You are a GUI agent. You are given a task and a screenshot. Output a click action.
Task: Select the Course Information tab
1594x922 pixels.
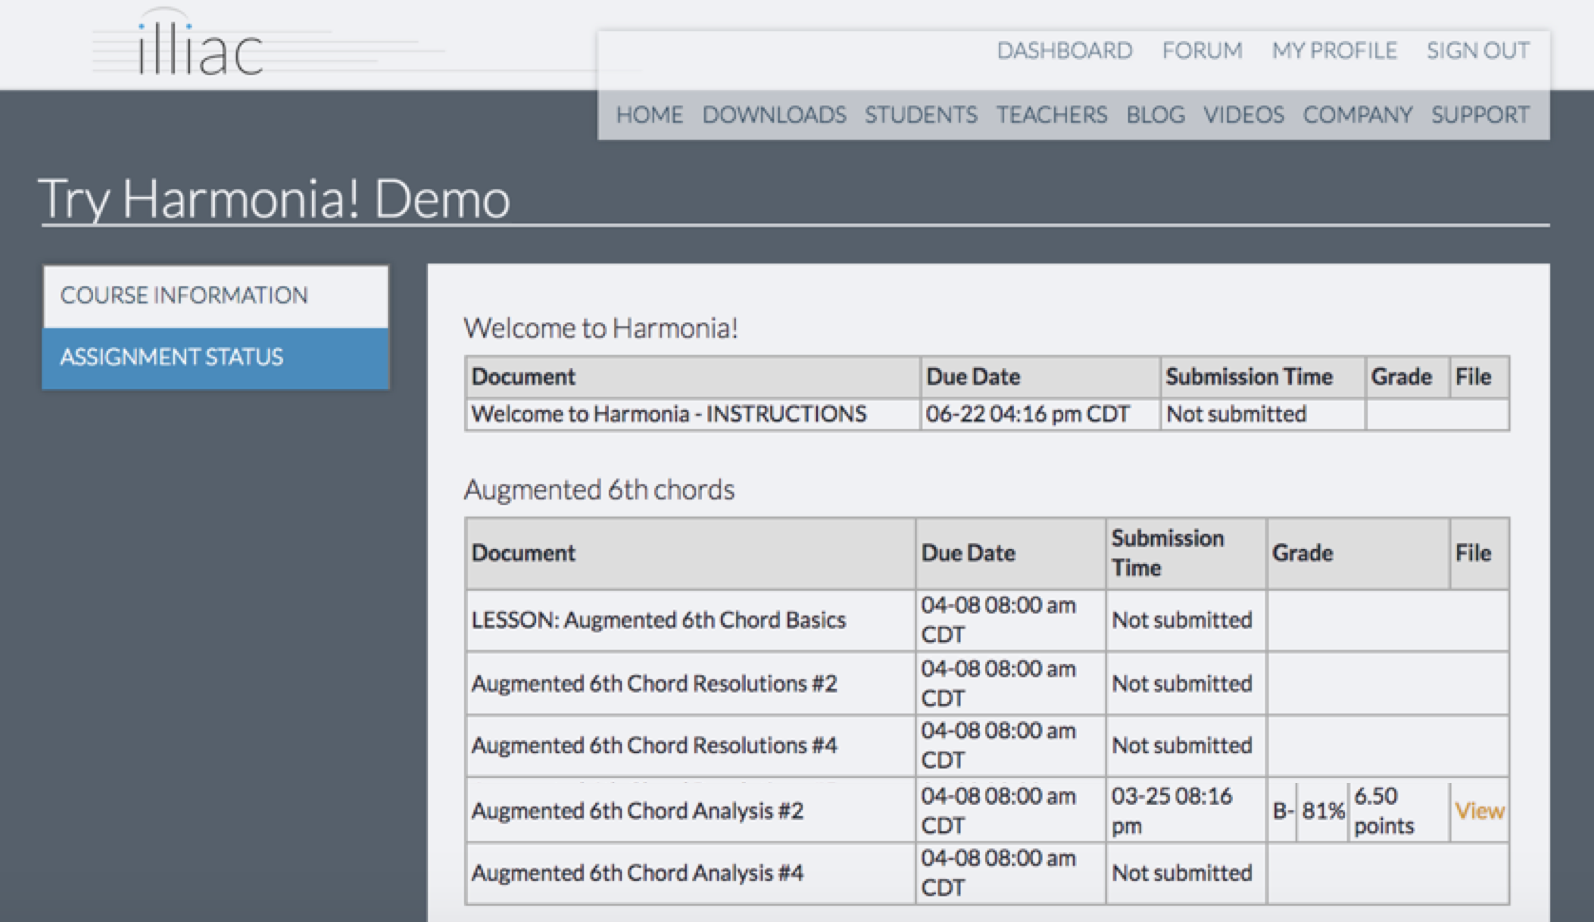215,296
